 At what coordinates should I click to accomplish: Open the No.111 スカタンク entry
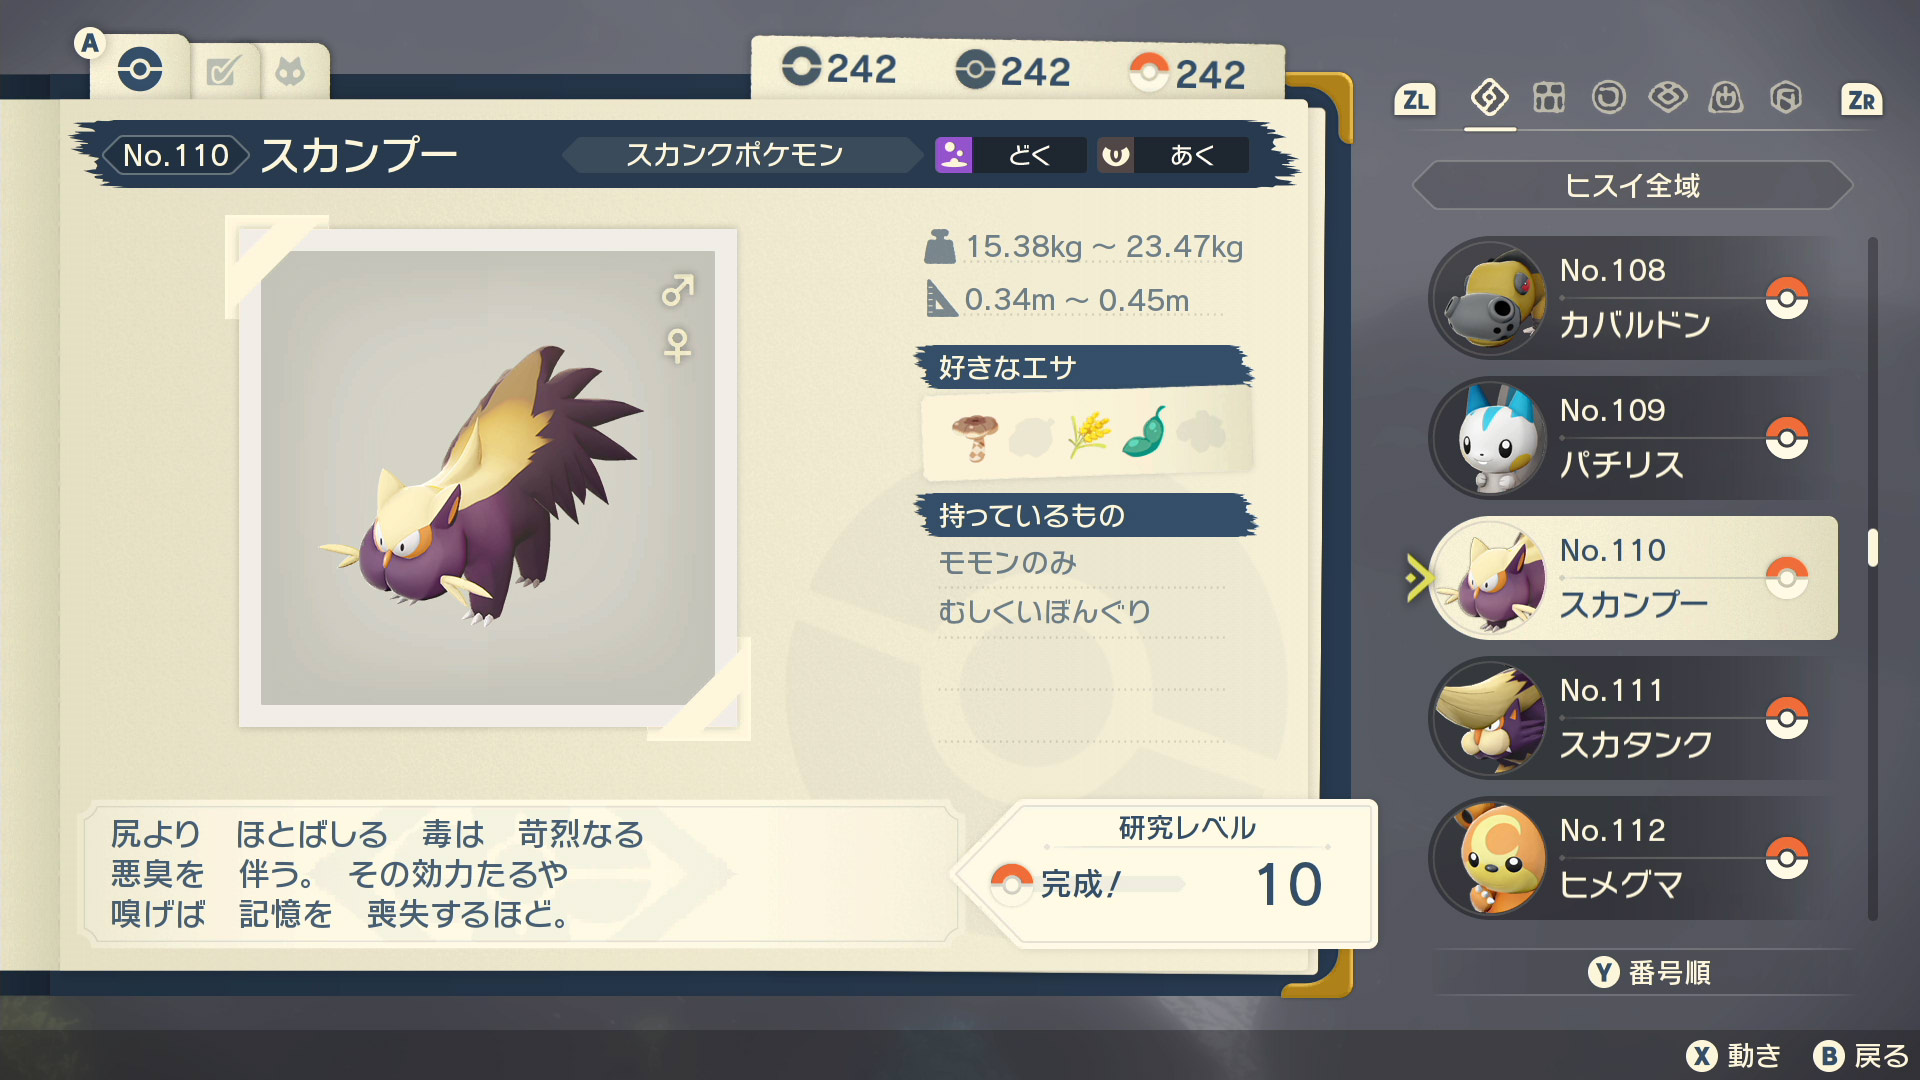click(x=1634, y=718)
